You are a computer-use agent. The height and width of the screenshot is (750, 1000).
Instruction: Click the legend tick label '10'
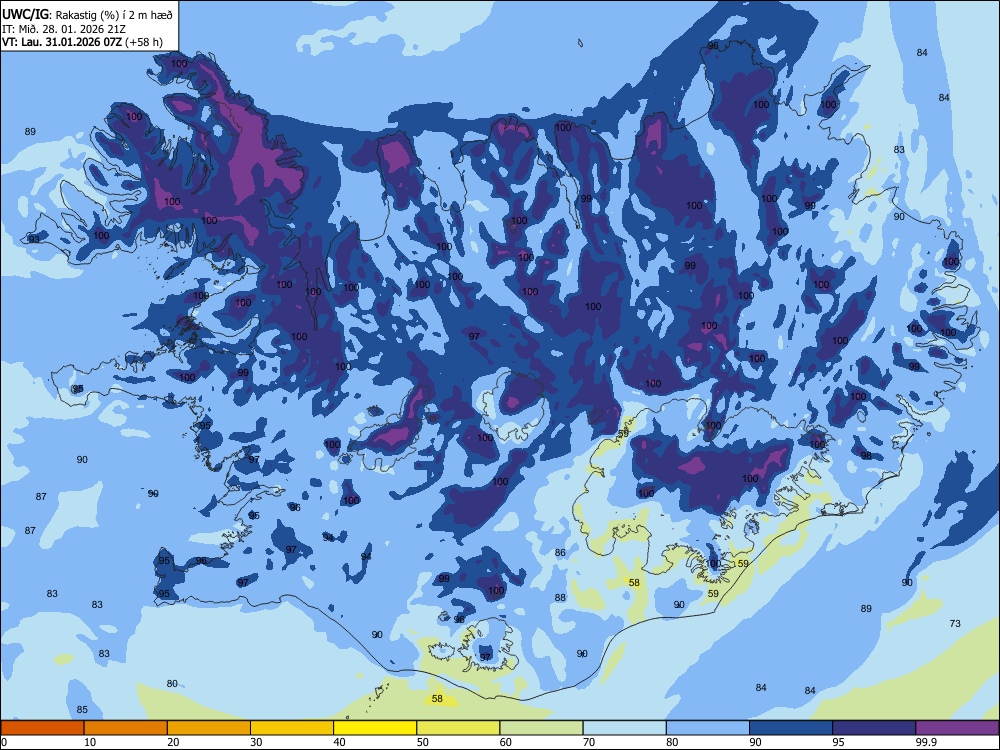(90, 742)
